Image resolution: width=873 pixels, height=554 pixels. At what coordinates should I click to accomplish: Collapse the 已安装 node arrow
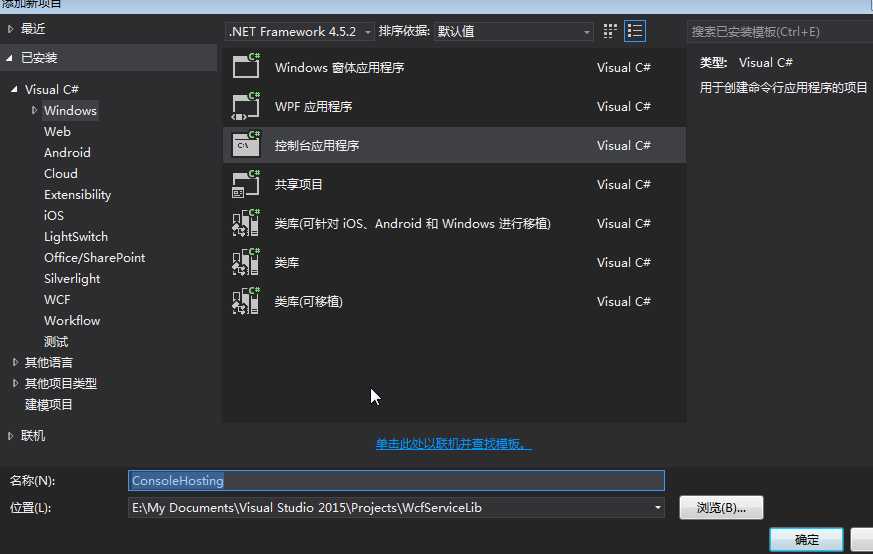(9, 57)
